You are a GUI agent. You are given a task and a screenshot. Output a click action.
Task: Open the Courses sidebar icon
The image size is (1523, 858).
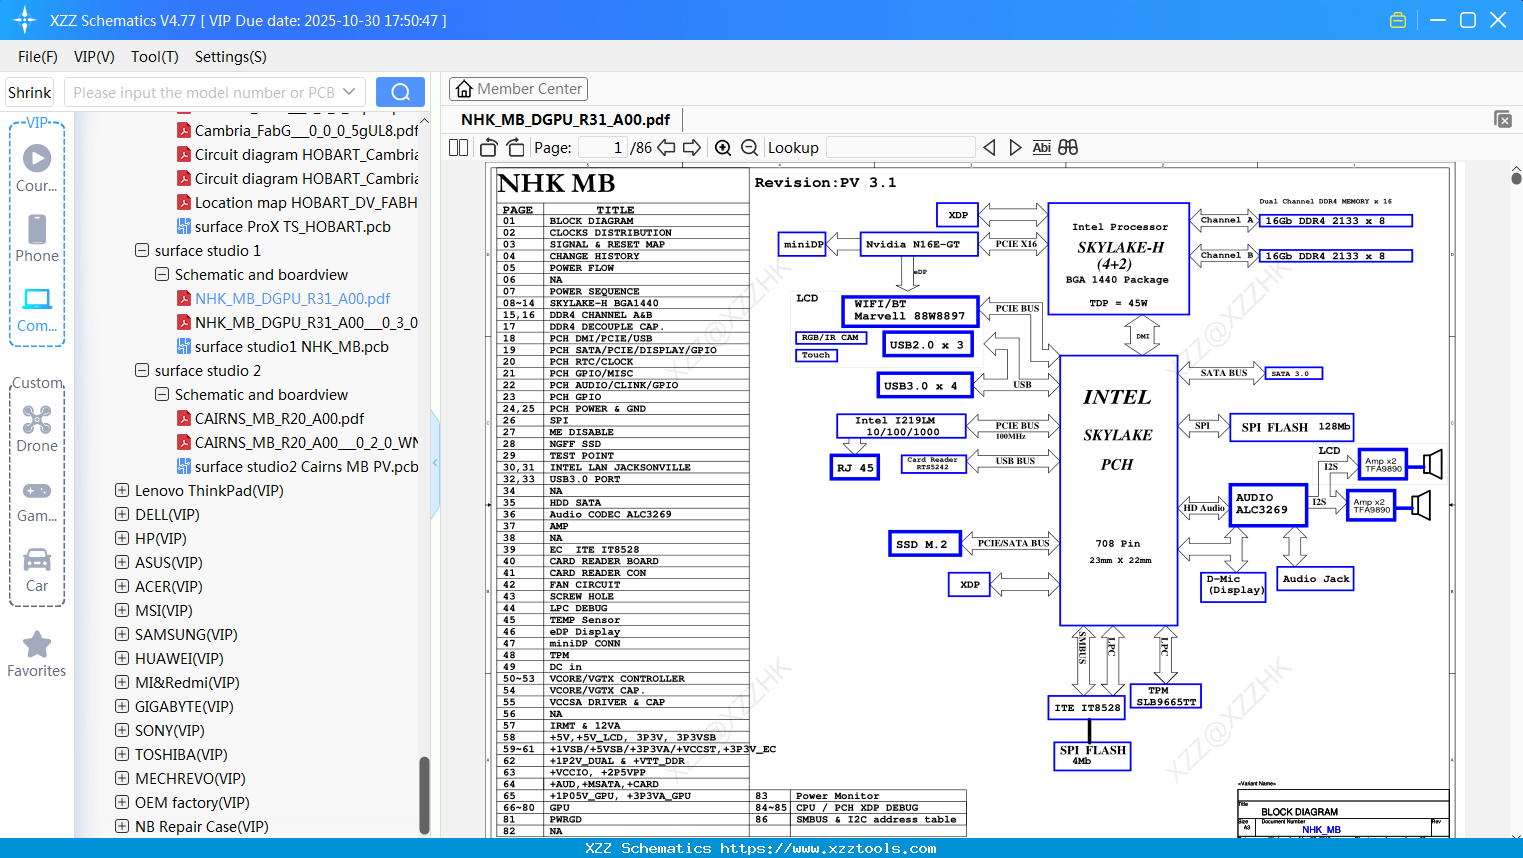pos(37,168)
